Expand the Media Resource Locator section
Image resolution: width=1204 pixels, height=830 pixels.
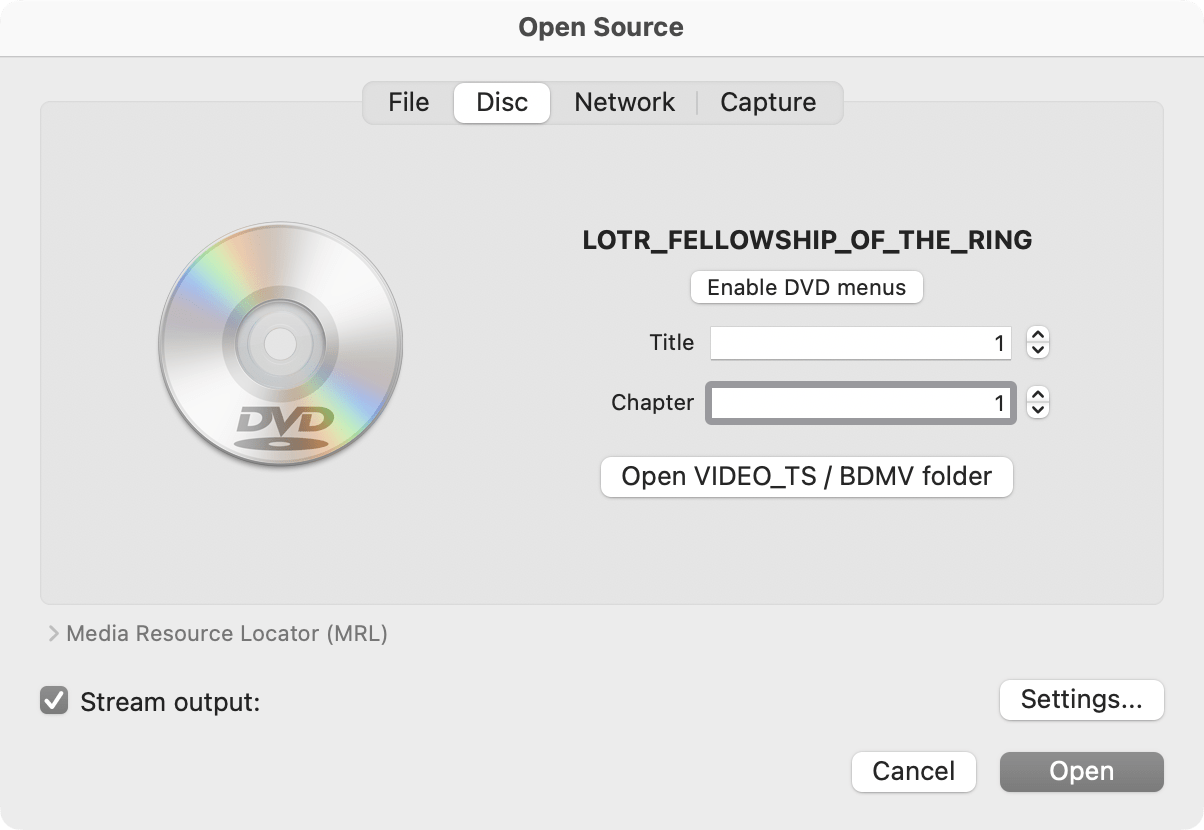tap(54, 633)
